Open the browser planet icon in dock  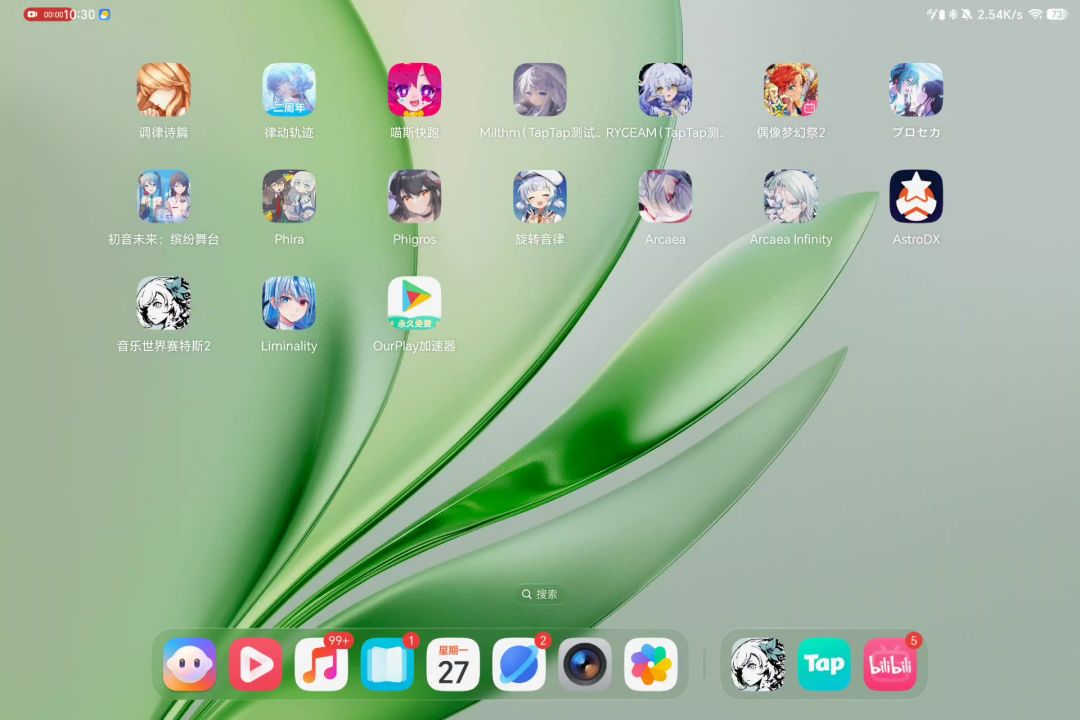[x=519, y=664]
